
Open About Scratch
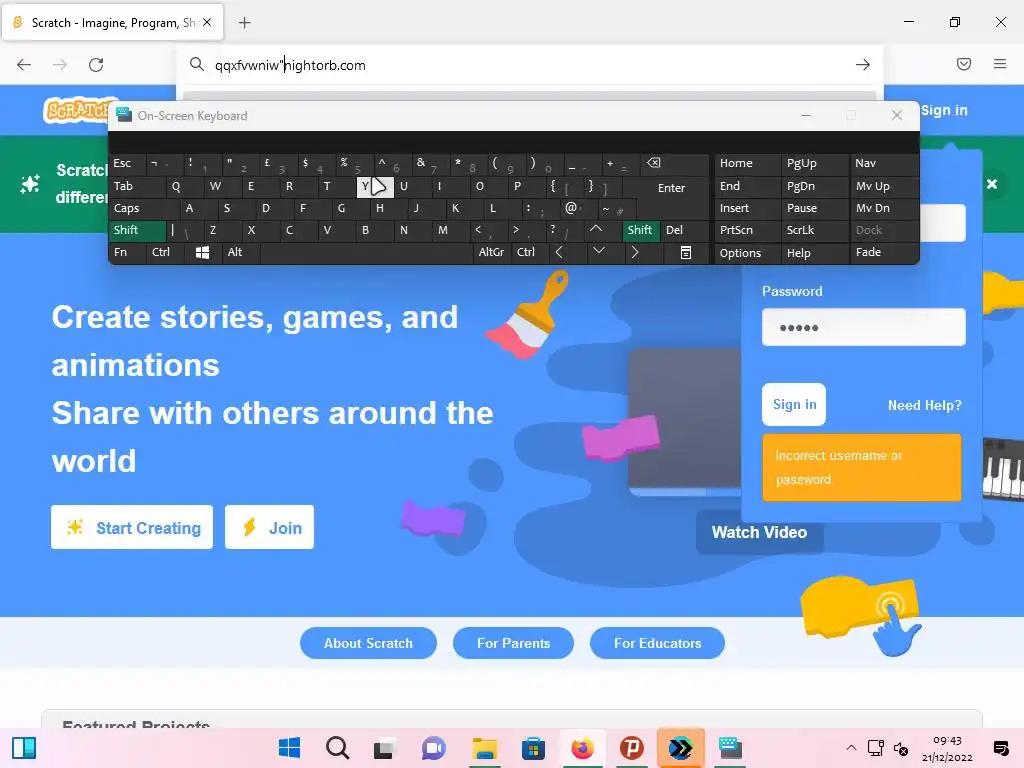368,643
